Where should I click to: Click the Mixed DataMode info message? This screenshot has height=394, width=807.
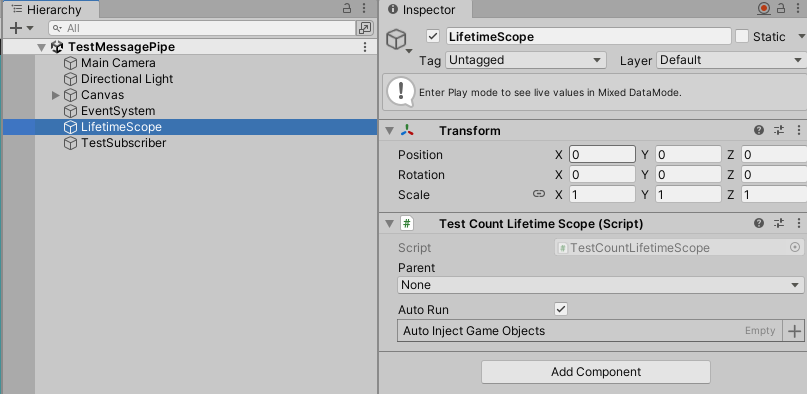pos(594,92)
